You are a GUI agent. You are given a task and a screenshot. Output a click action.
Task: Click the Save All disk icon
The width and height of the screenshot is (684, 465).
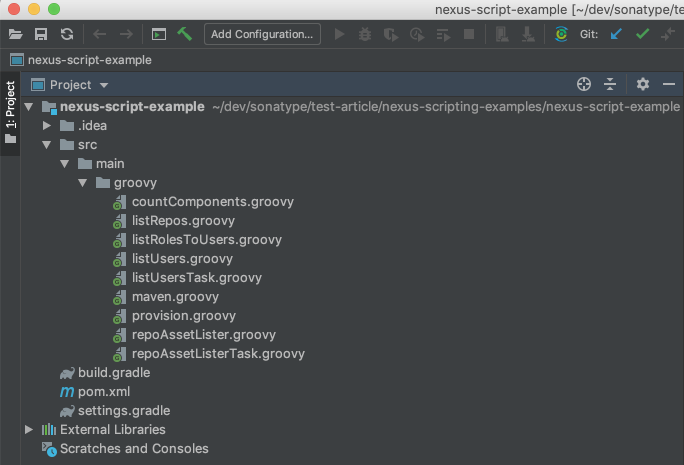pyautogui.click(x=41, y=34)
